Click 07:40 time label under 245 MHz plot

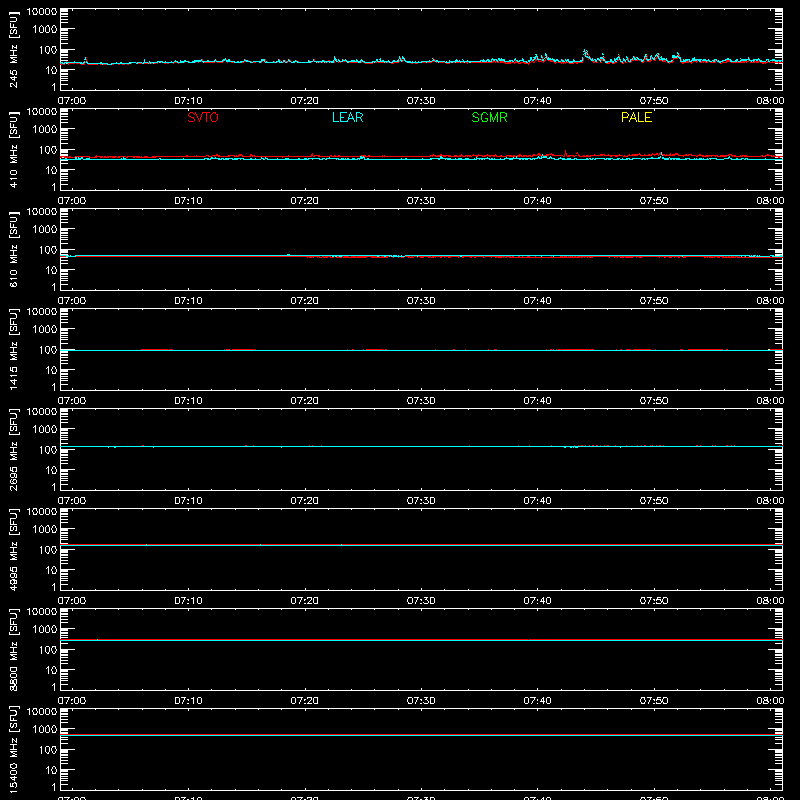click(x=537, y=101)
